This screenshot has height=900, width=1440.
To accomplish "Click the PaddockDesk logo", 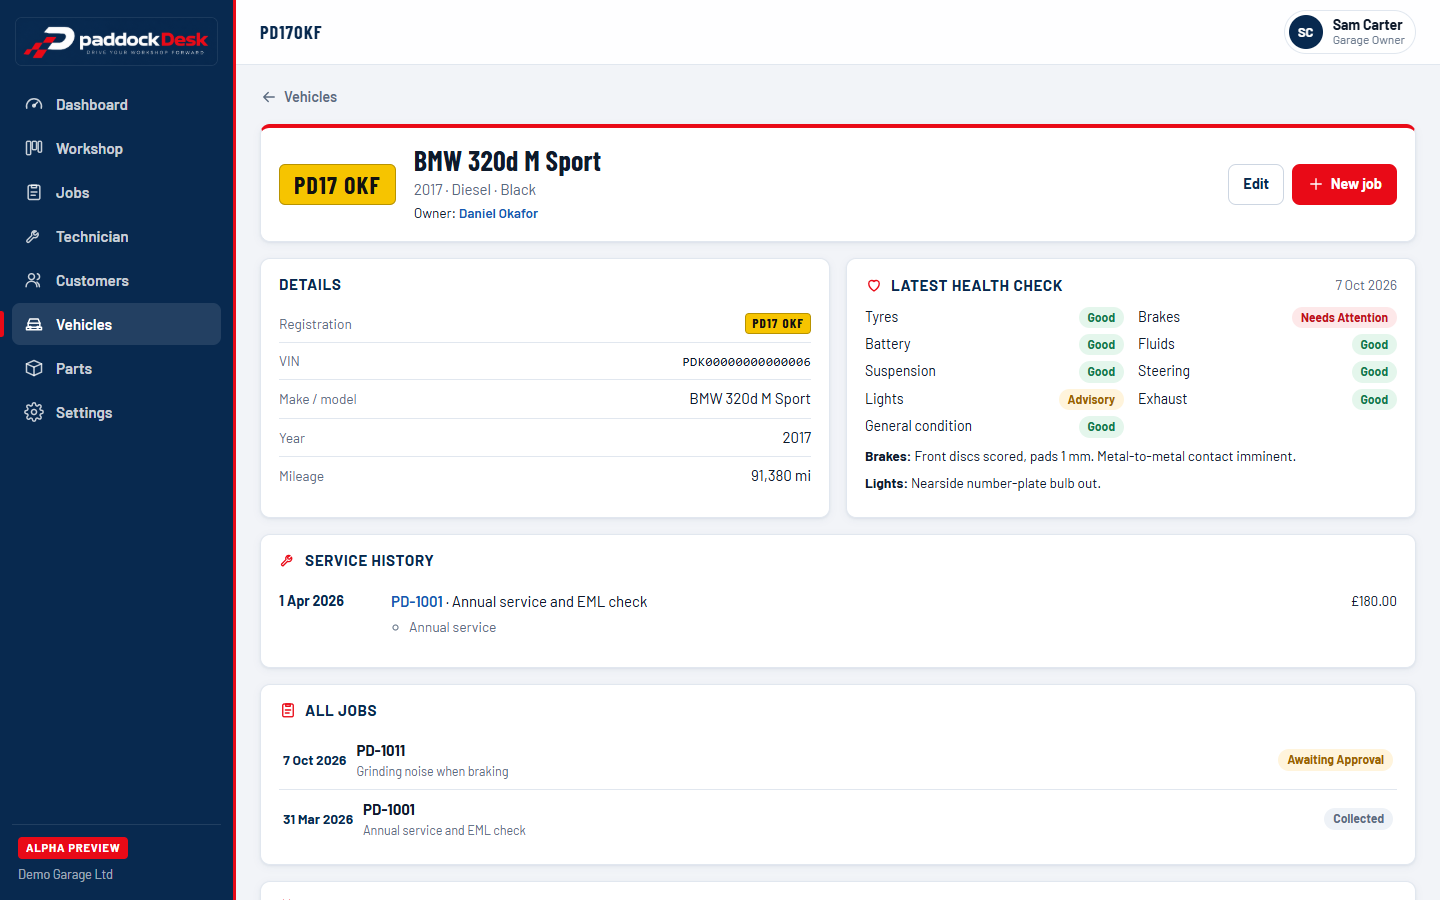I will pos(116,41).
